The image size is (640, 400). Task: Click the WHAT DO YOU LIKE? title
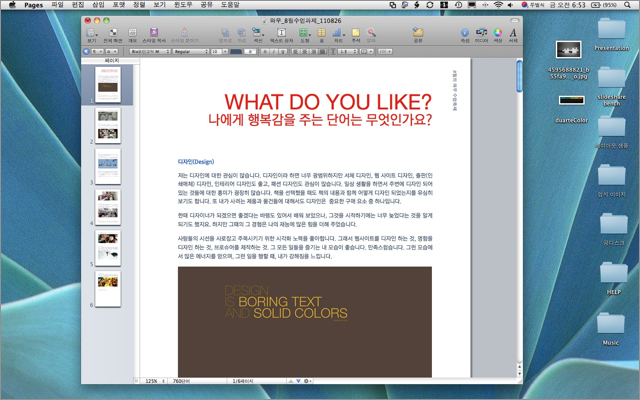[x=328, y=102]
